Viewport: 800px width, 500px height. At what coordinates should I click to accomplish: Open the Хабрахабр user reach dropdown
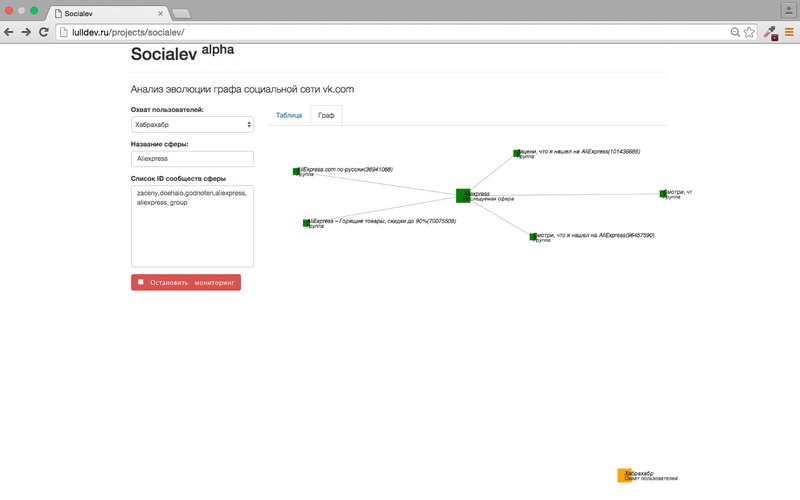[192, 124]
